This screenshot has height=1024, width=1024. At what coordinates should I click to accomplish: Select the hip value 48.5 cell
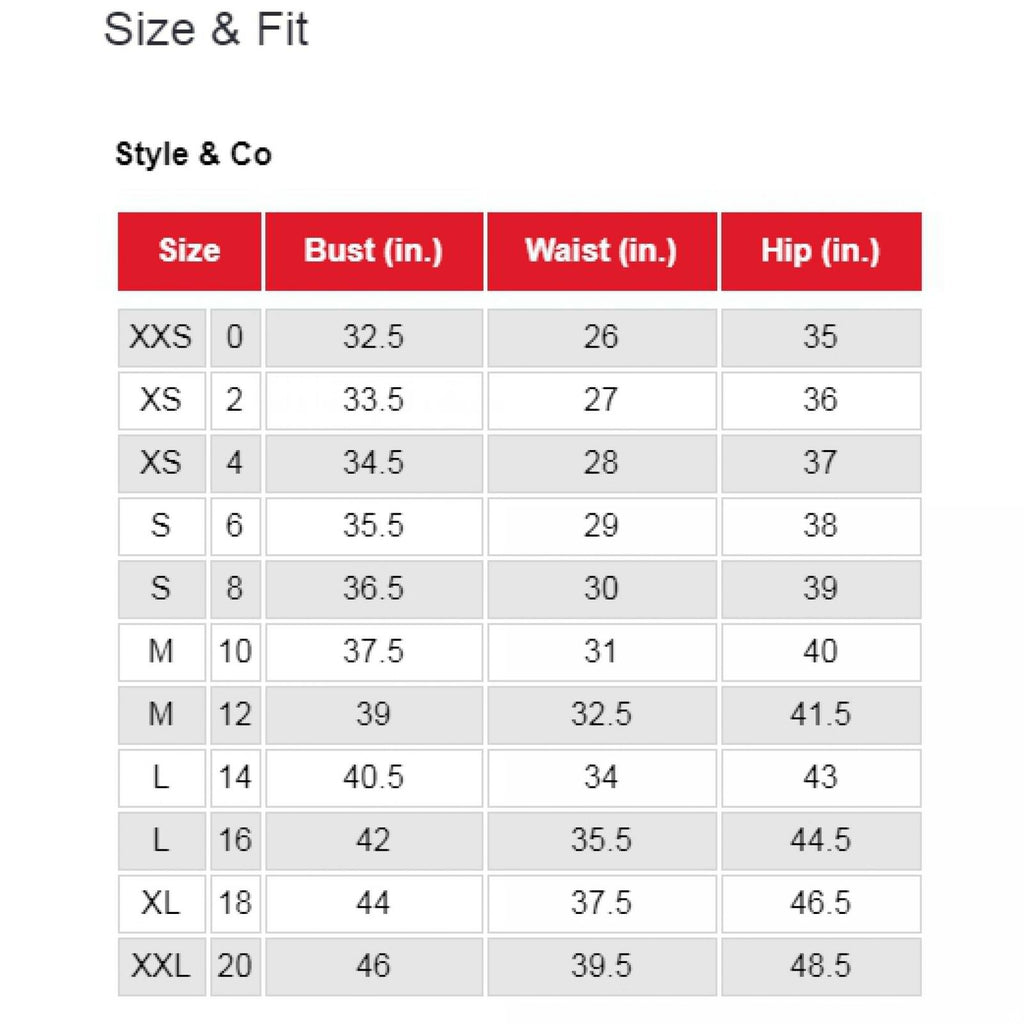tap(820, 966)
